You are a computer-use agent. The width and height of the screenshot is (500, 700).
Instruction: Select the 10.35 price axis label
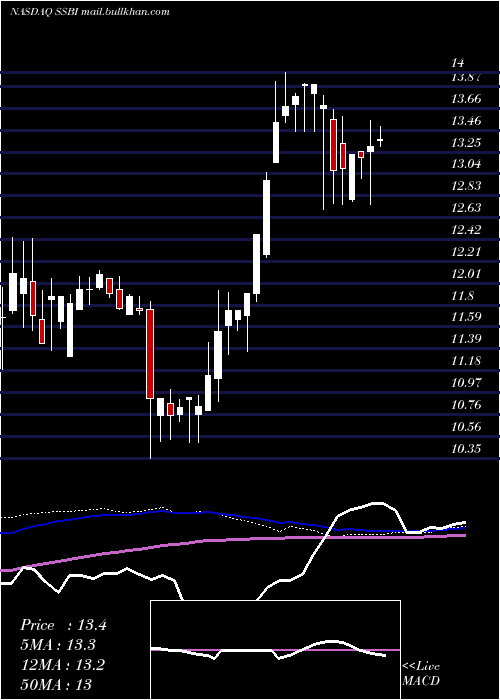(x=467, y=449)
